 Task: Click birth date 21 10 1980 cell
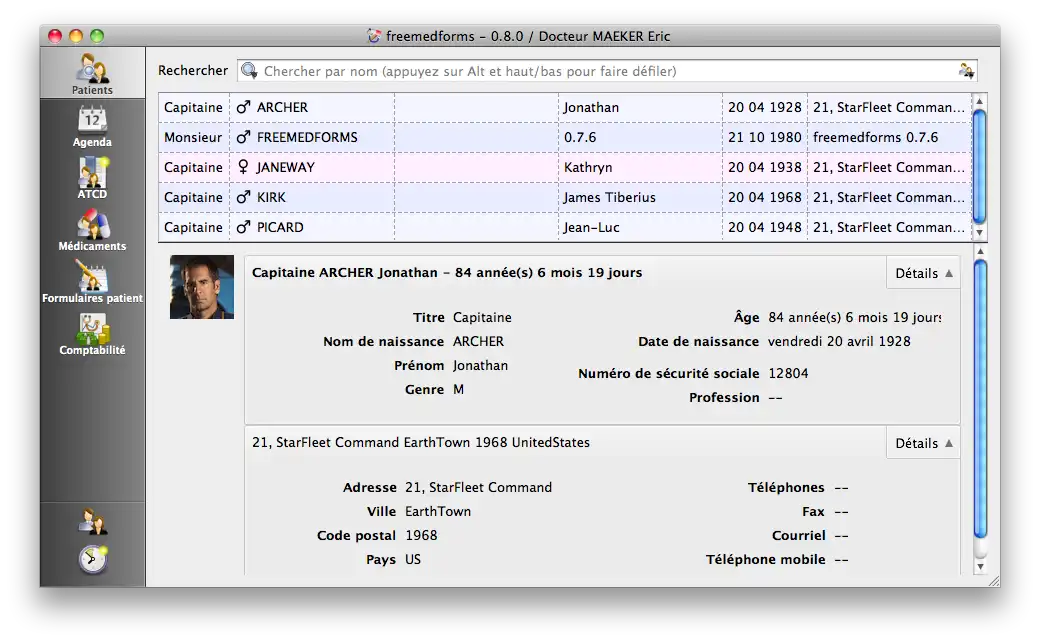[x=765, y=137]
